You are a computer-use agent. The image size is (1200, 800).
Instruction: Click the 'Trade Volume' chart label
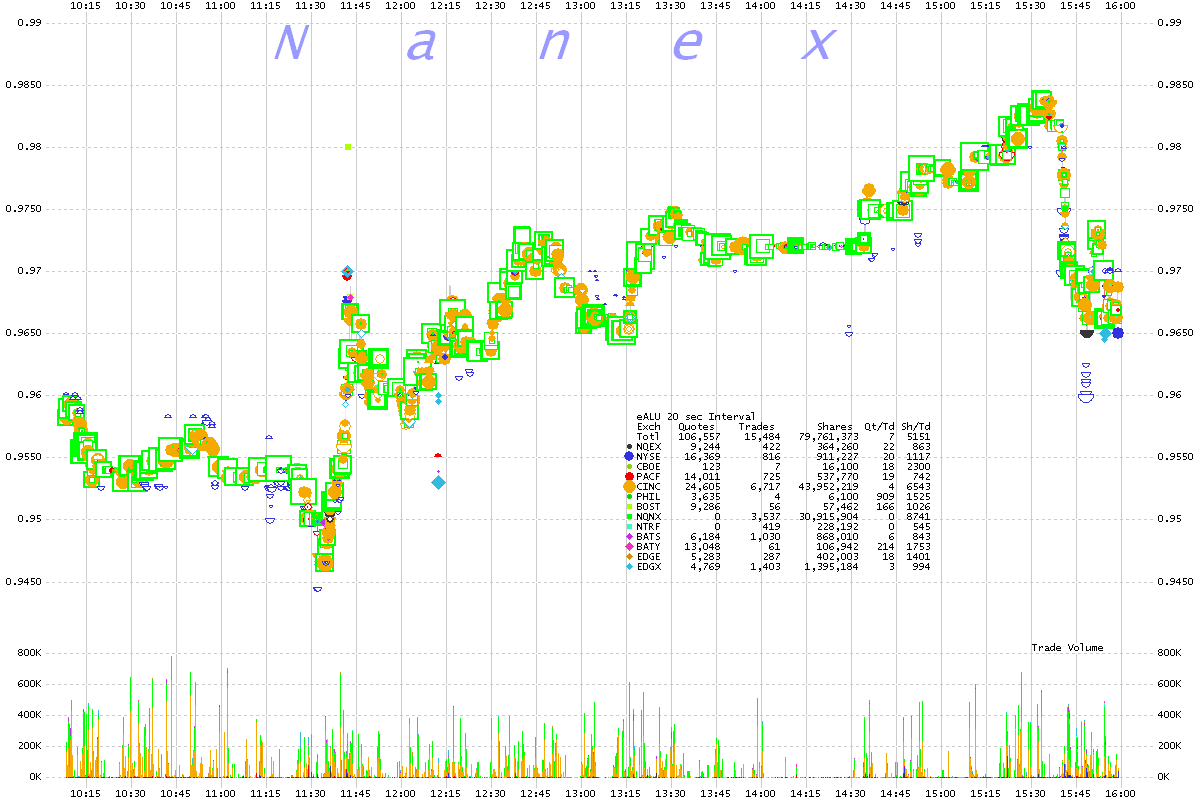1068,648
